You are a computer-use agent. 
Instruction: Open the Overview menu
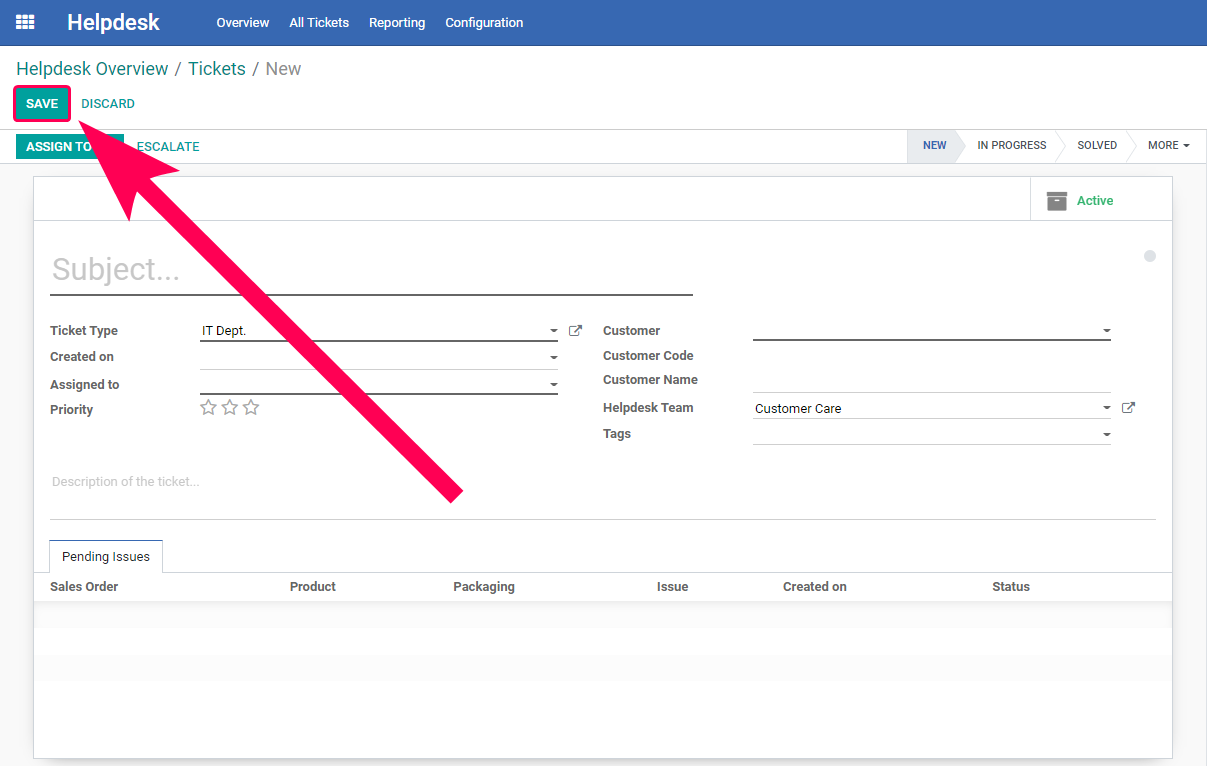(243, 22)
